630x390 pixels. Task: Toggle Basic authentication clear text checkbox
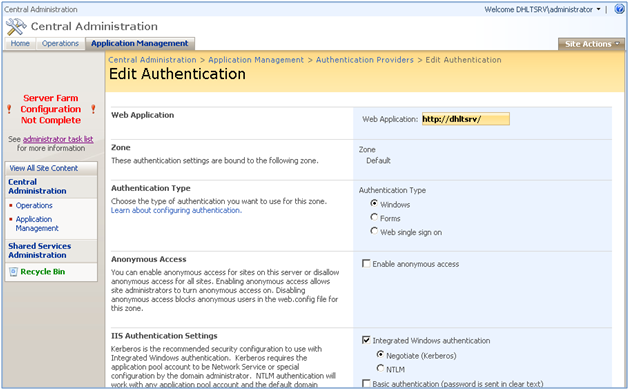(366, 384)
